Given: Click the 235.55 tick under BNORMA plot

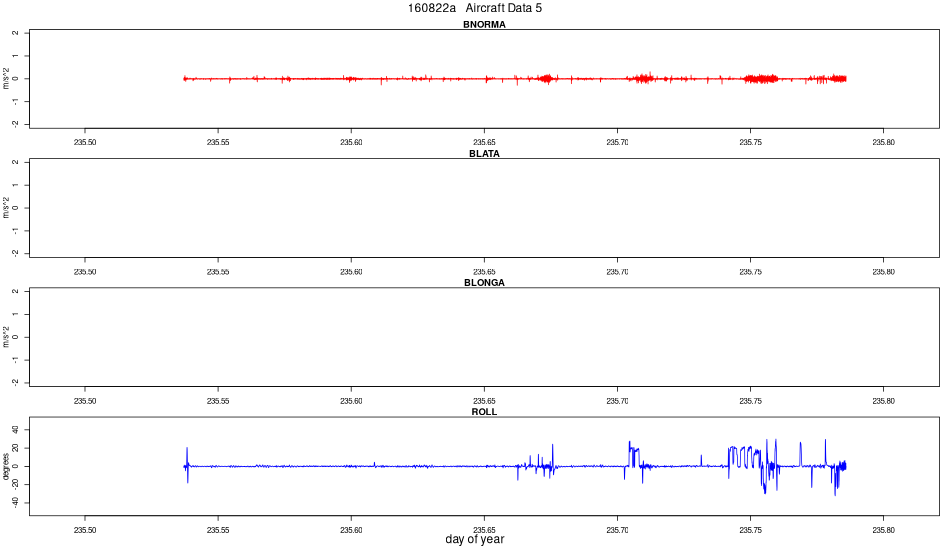Looking at the screenshot, I should tap(218, 142).
